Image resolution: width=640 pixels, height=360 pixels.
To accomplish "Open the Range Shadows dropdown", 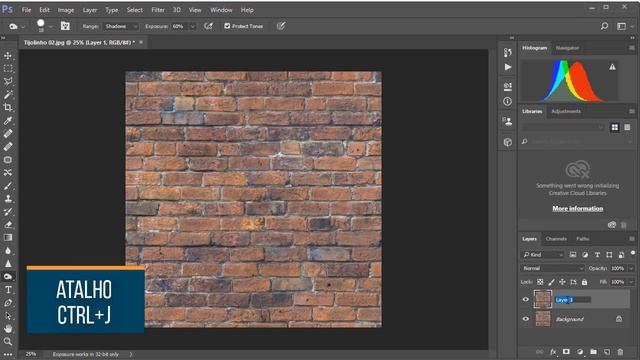I will (120, 26).
